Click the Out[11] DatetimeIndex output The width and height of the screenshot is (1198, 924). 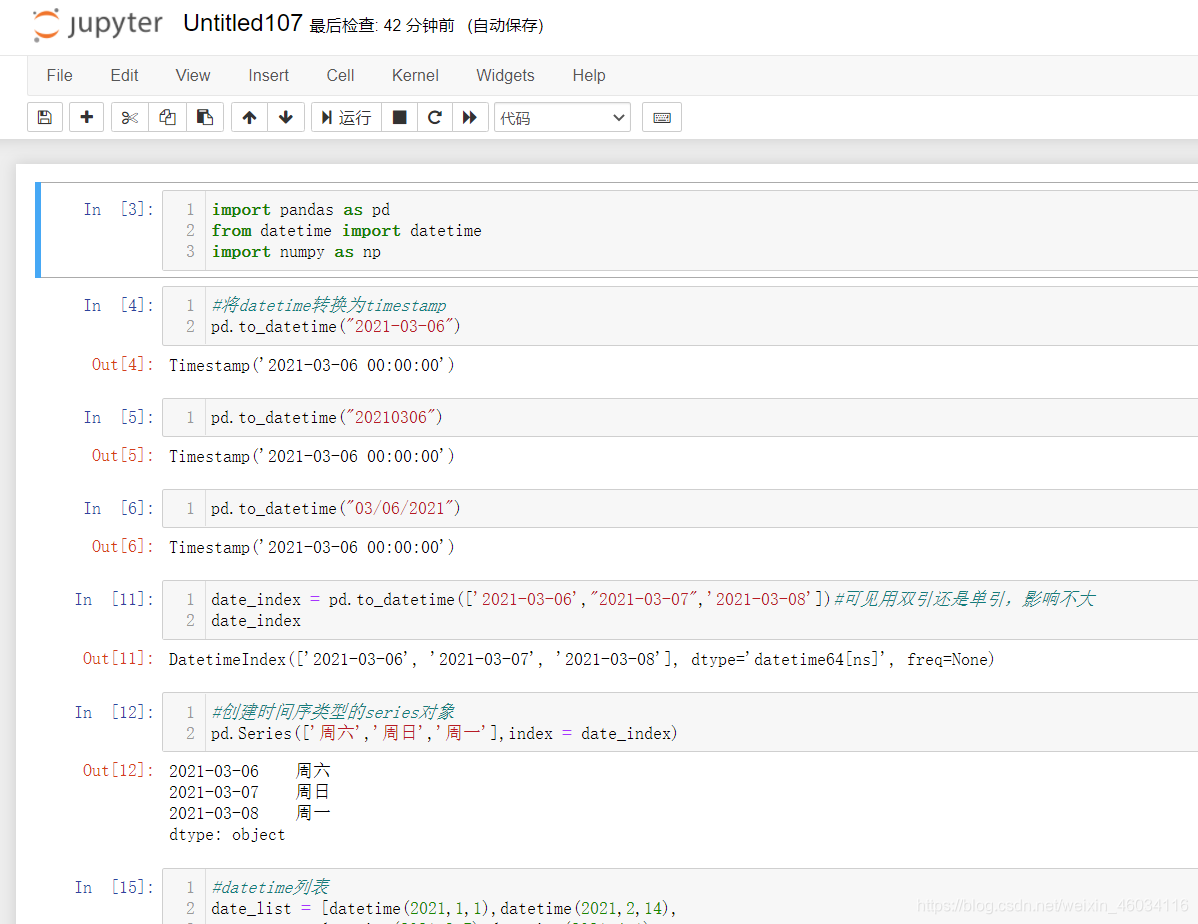click(x=581, y=660)
